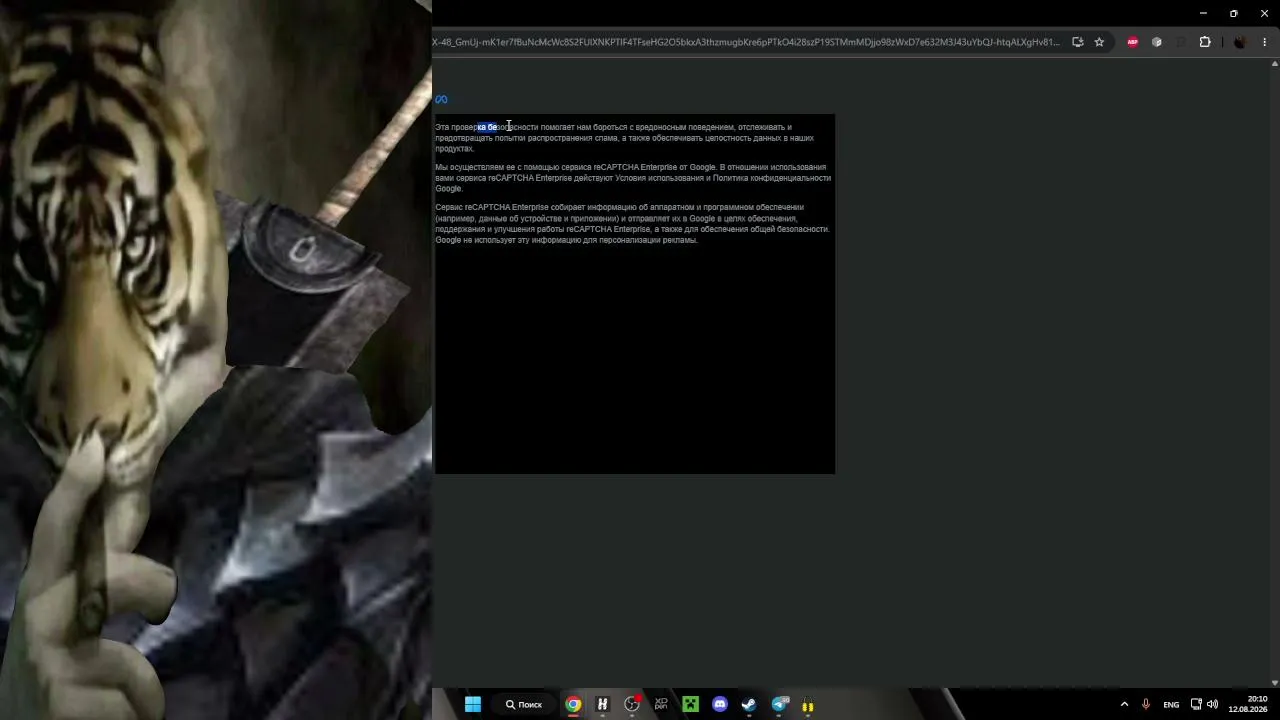Open the Chrome Extensions puzzle menu
Screen dimensions: 1280x720
[1205, 42]
